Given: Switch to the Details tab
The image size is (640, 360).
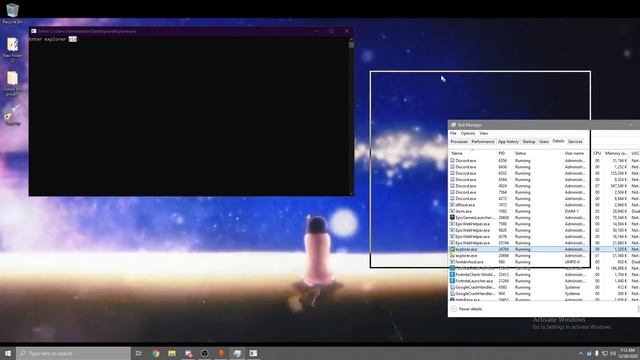Looking at the screenshot, I should (x=558, y=141).
